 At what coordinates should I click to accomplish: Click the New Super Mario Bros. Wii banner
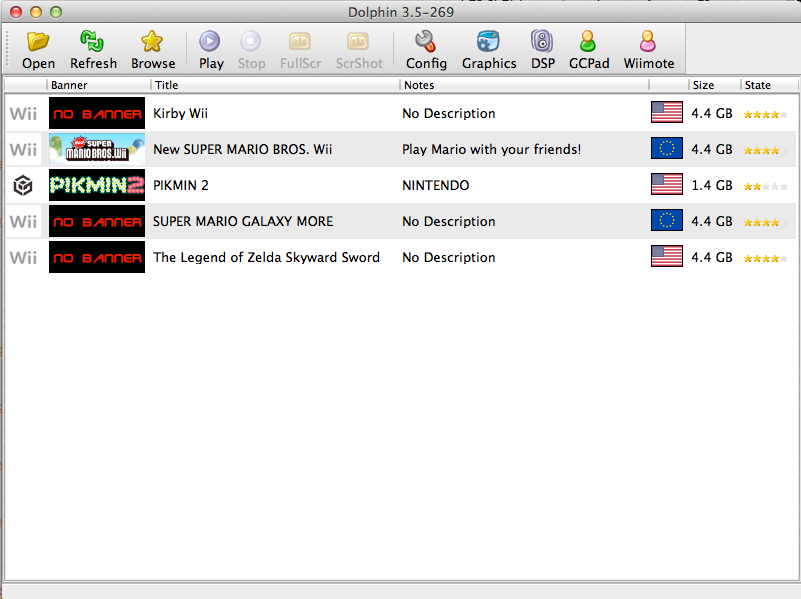coord(97,149)
